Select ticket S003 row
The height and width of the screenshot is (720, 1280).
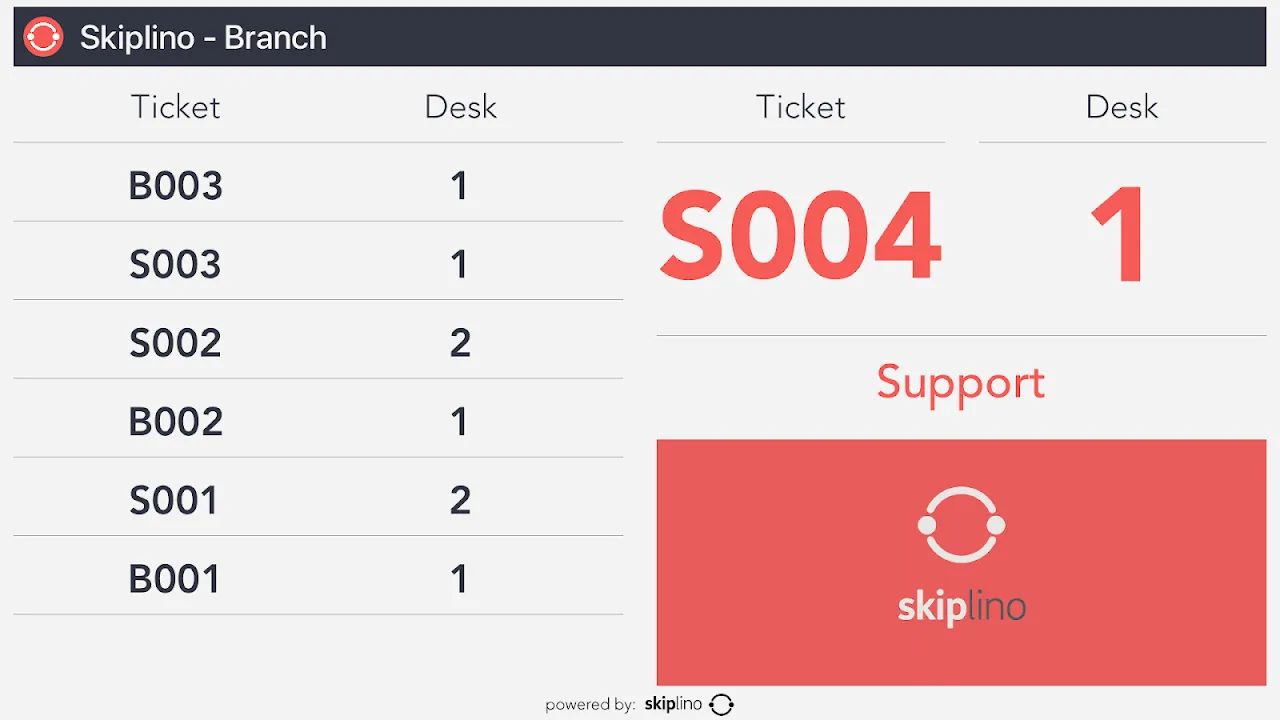click(x=318, y=263)
